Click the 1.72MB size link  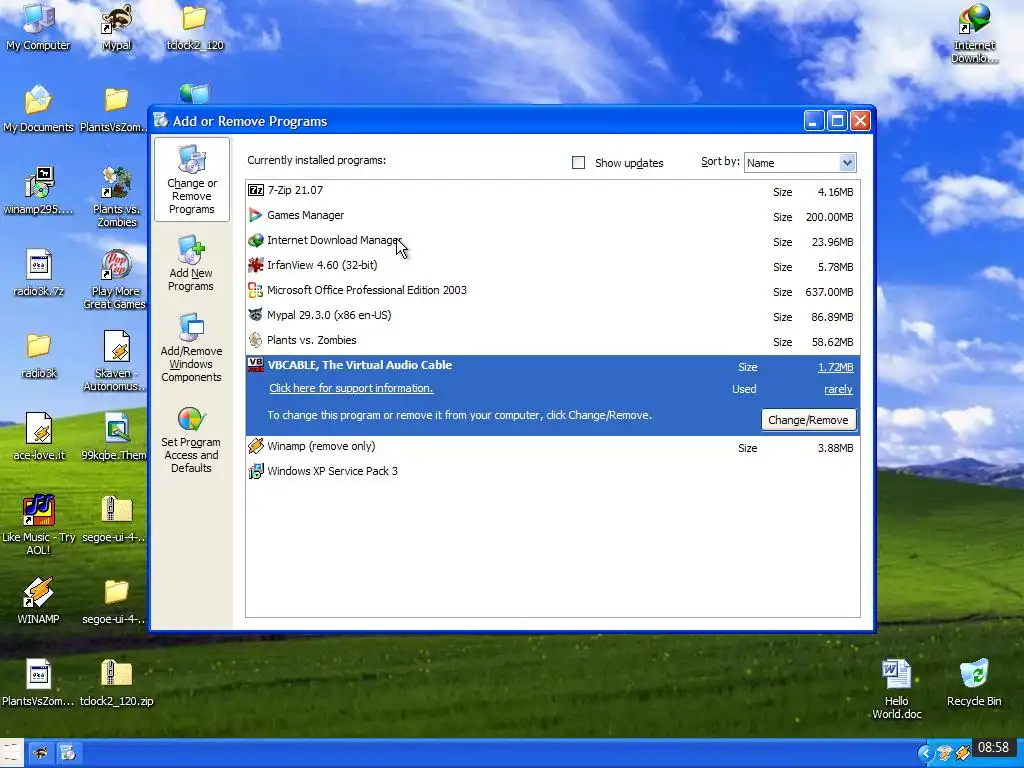click(835, 367)
